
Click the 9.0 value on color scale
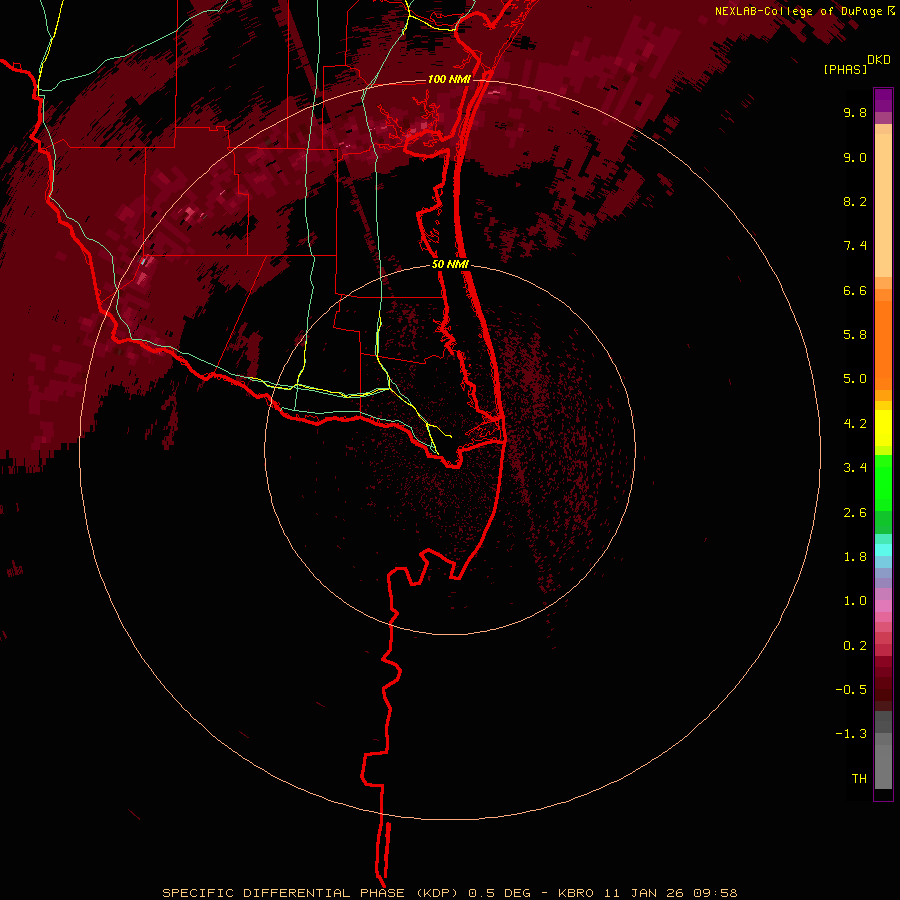point(855,157)
